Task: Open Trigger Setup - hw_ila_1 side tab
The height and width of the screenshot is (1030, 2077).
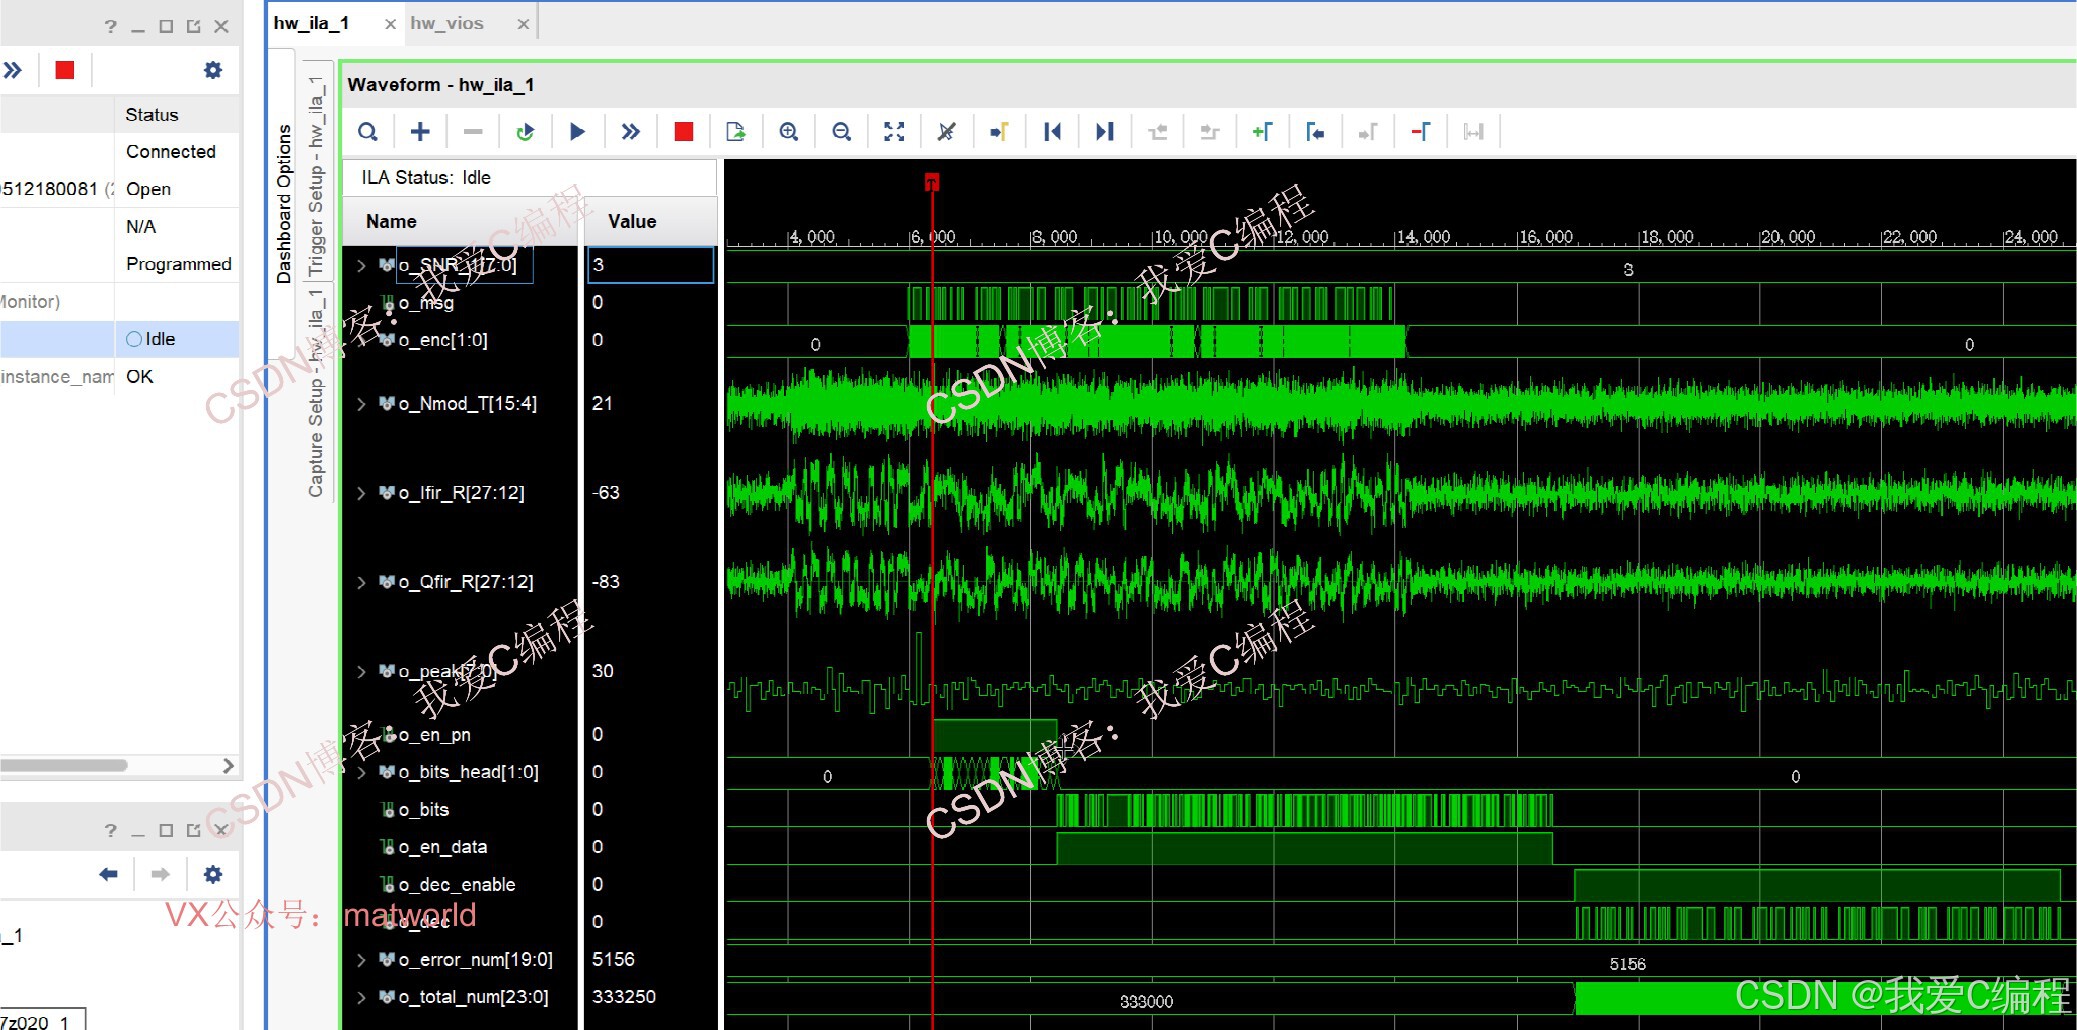Action: coord(316,176)
